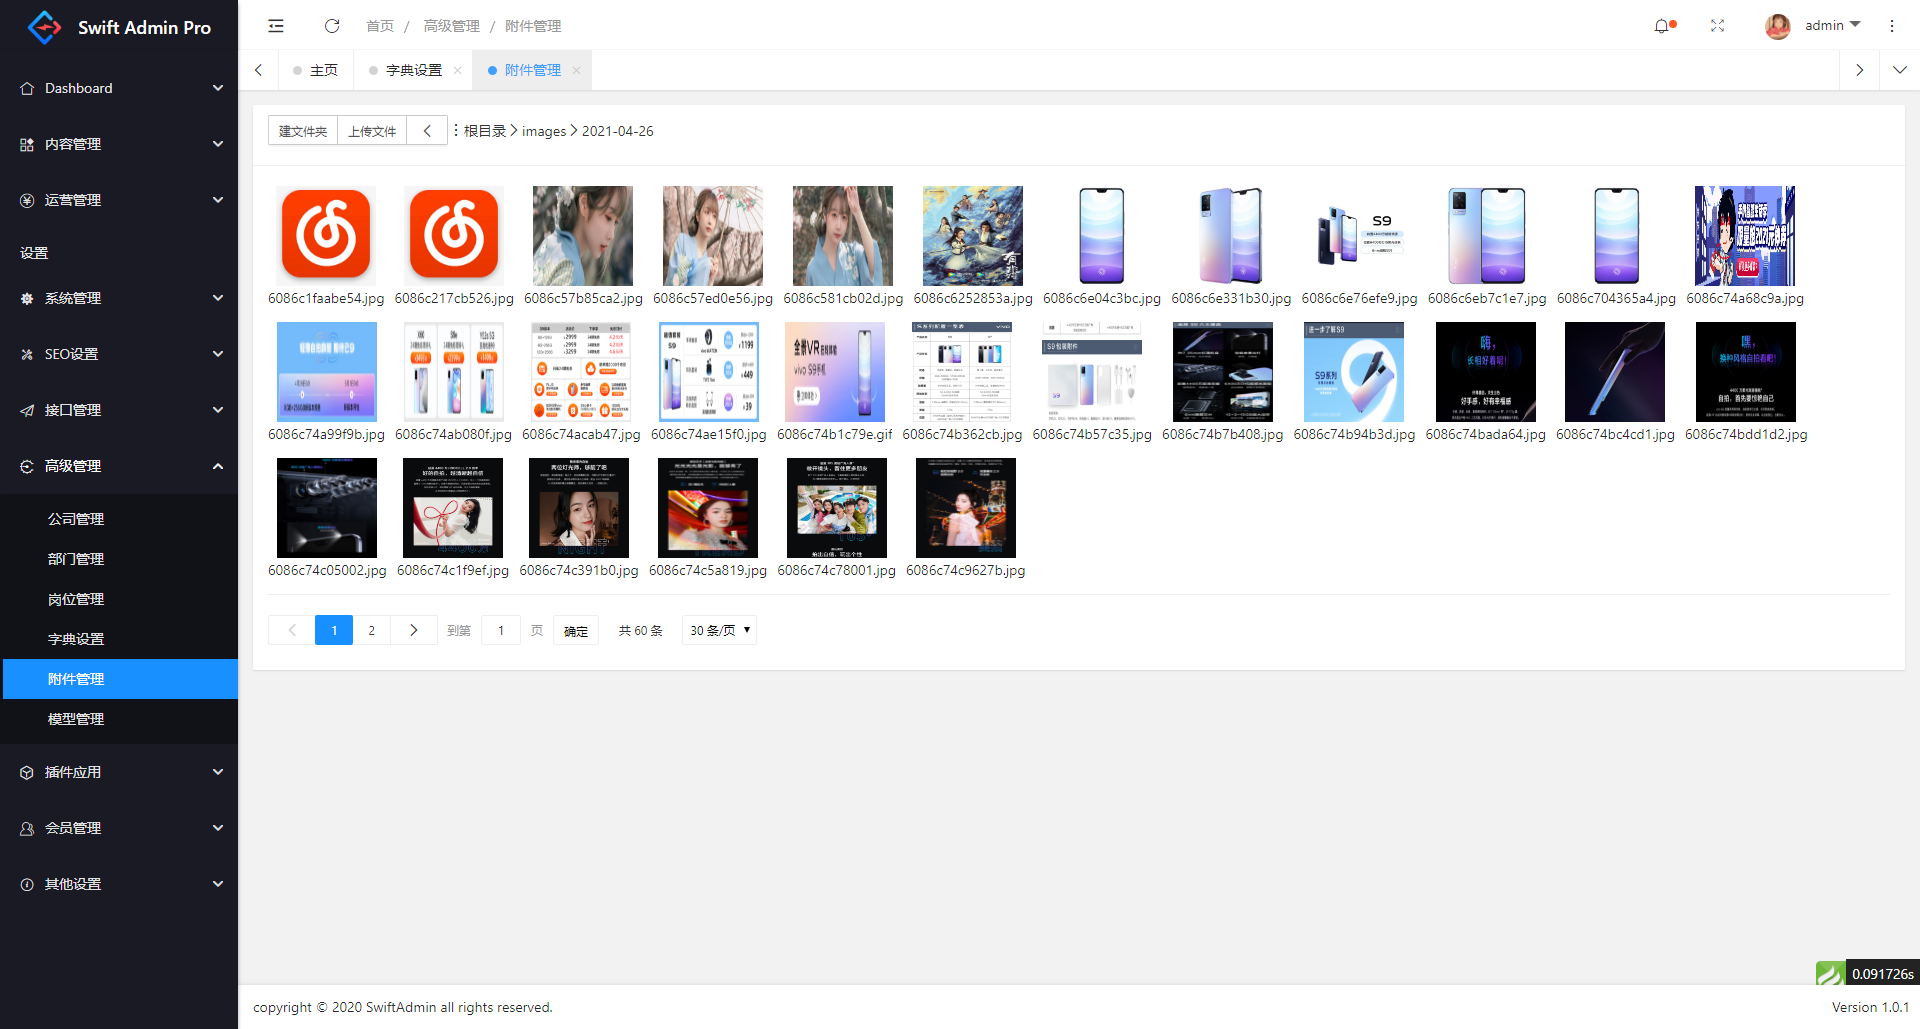Click the refresh page icon
Image resolution: width=1920 pixels, height=1029 pixels.
(332, 26)
